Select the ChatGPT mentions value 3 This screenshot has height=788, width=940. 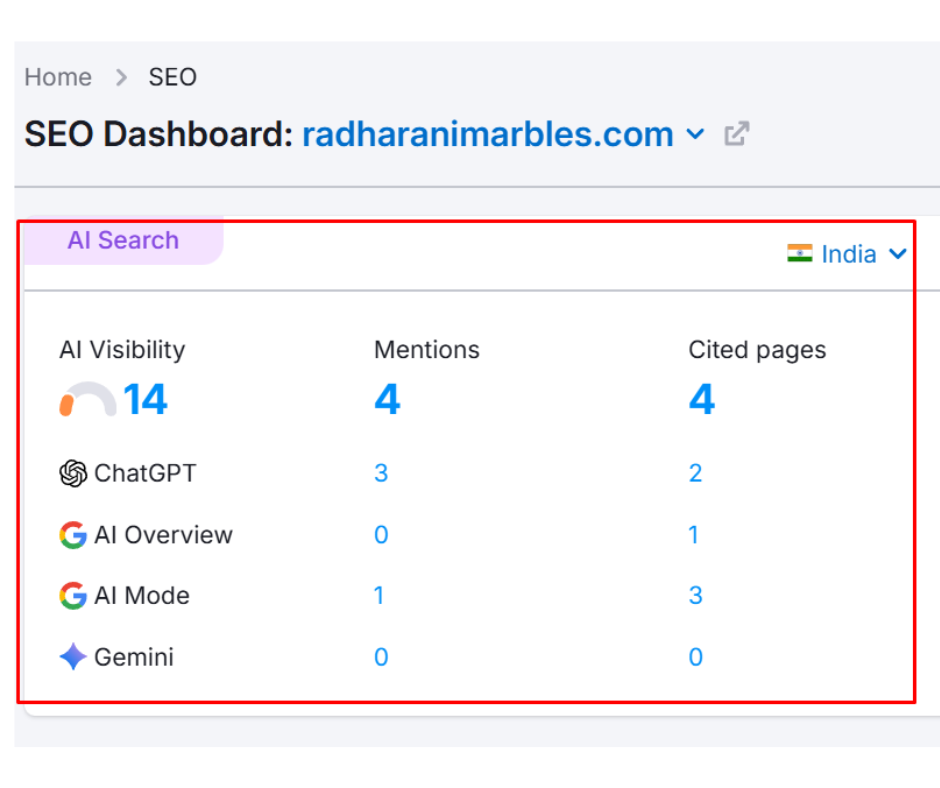click(x=381, y=472)
